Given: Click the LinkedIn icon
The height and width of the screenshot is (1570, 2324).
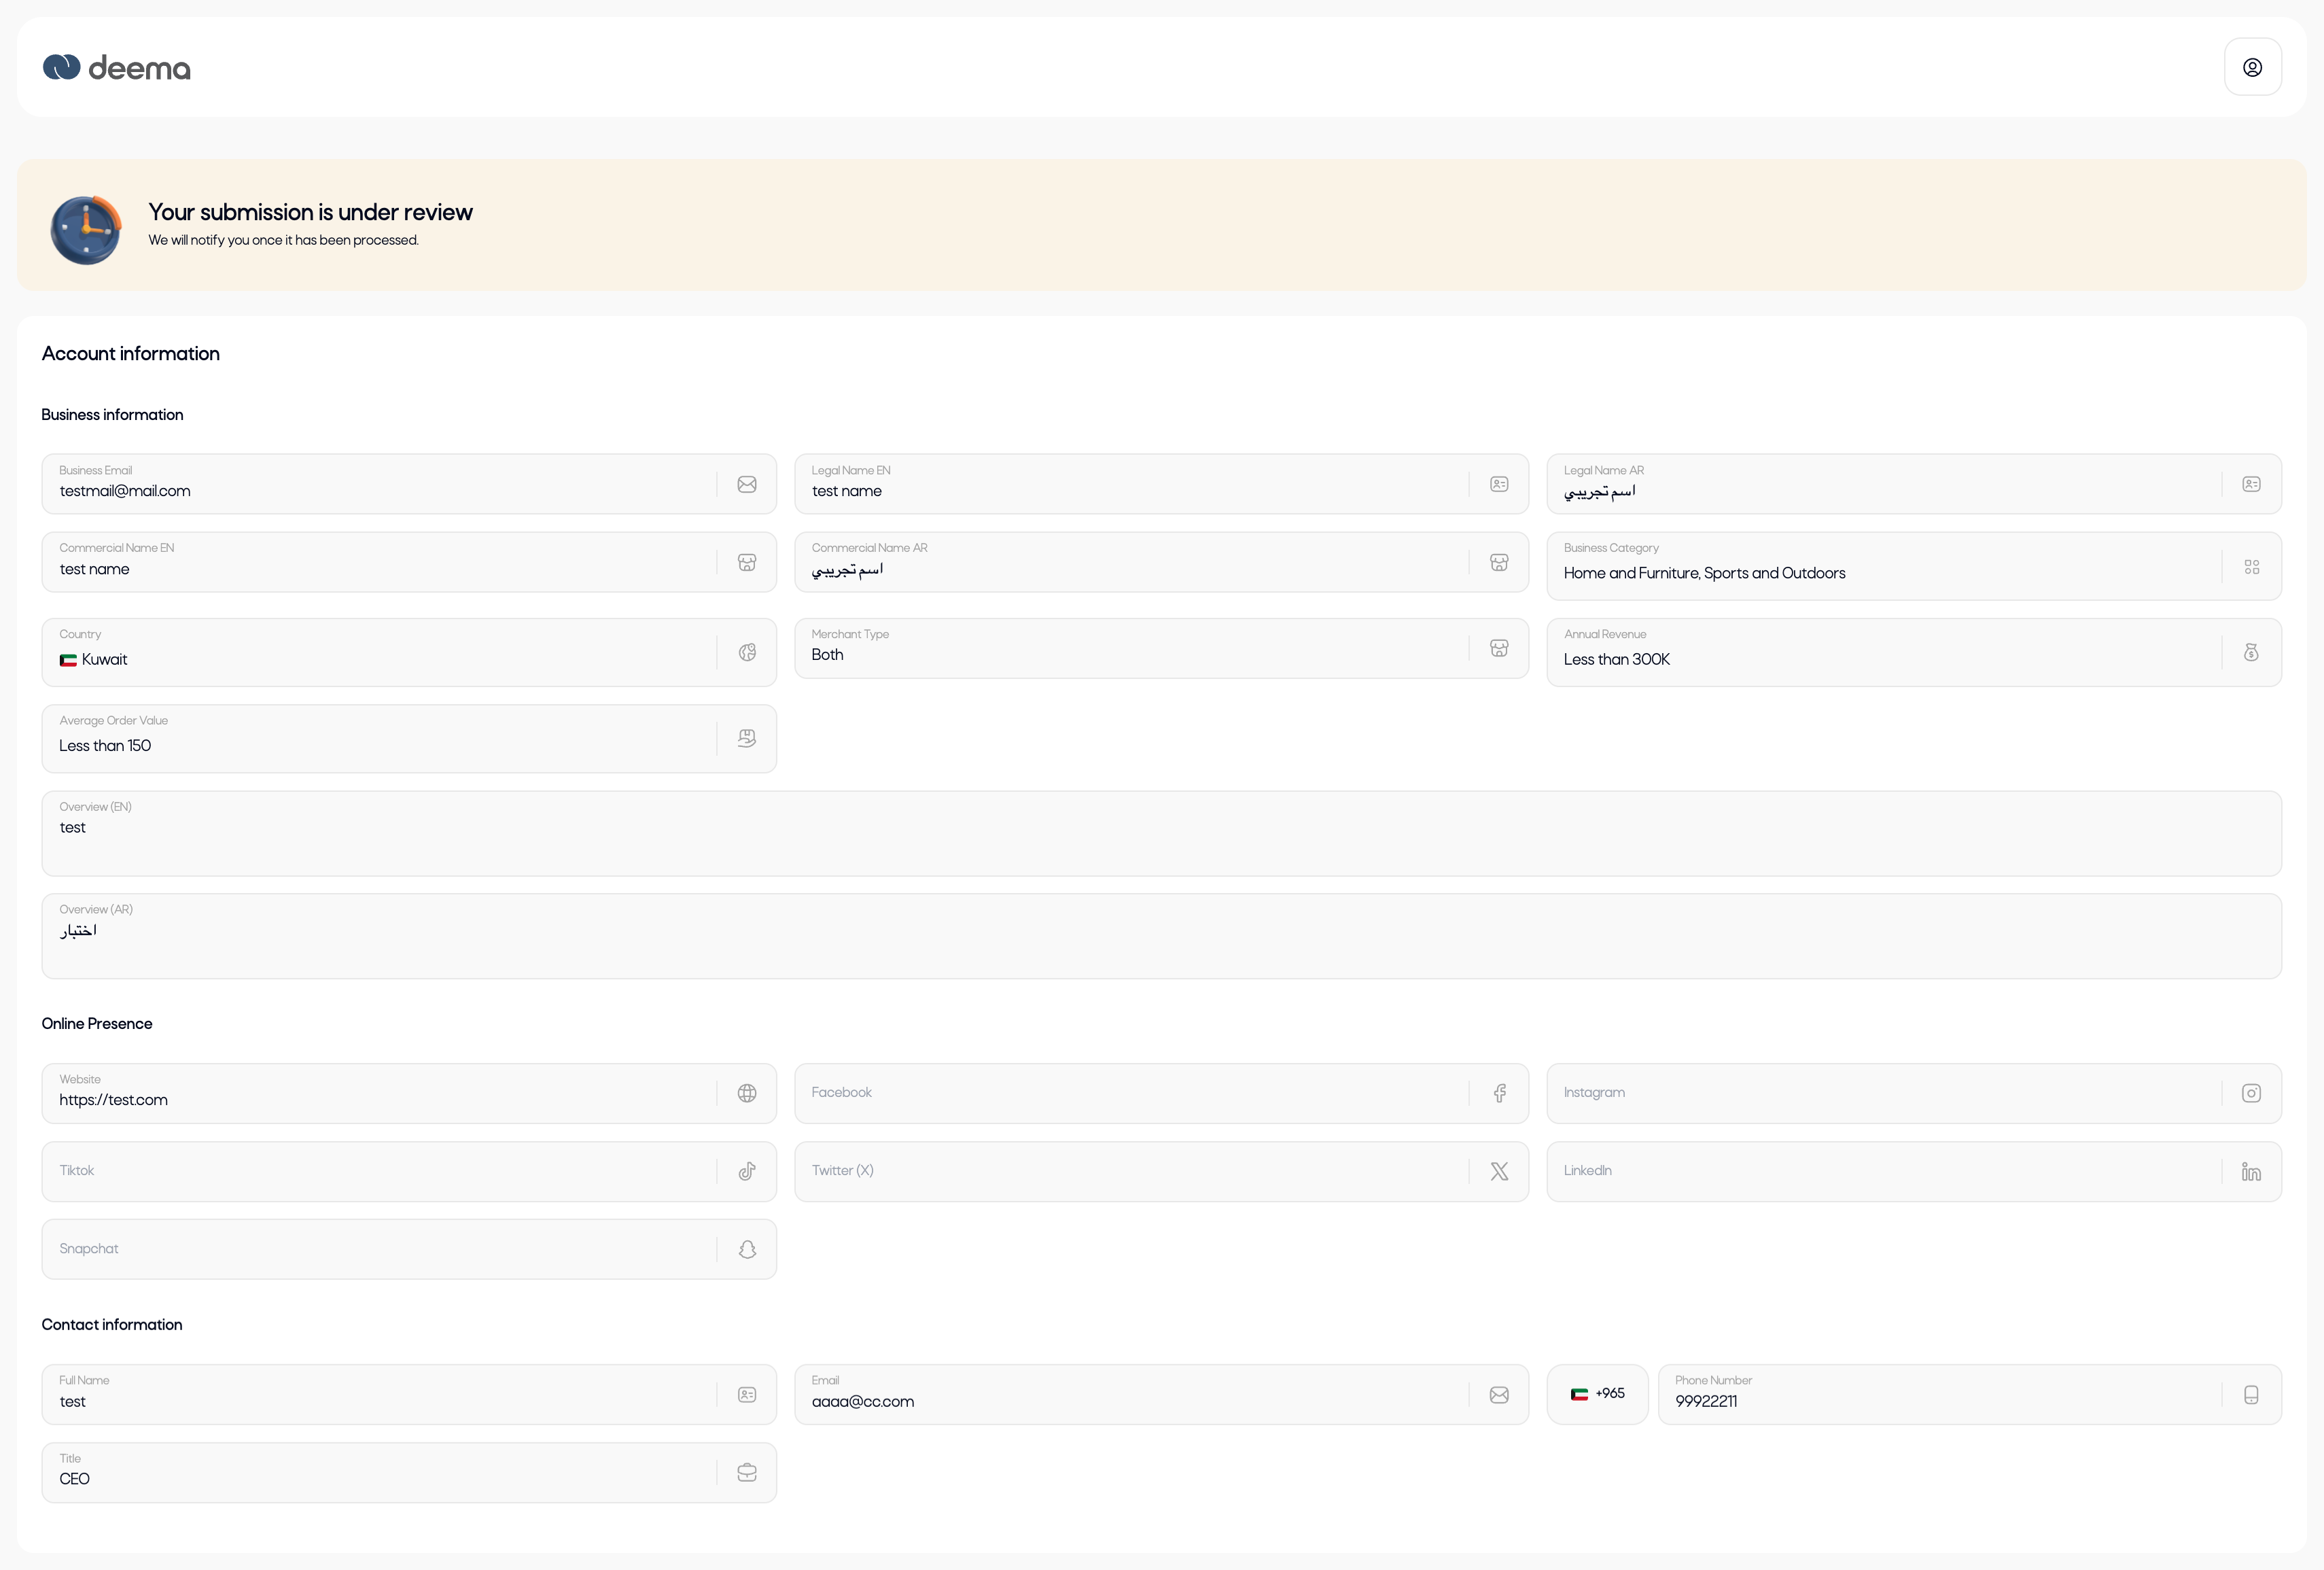Looking at the screenshot, I should click(x=2251, y=1171).
